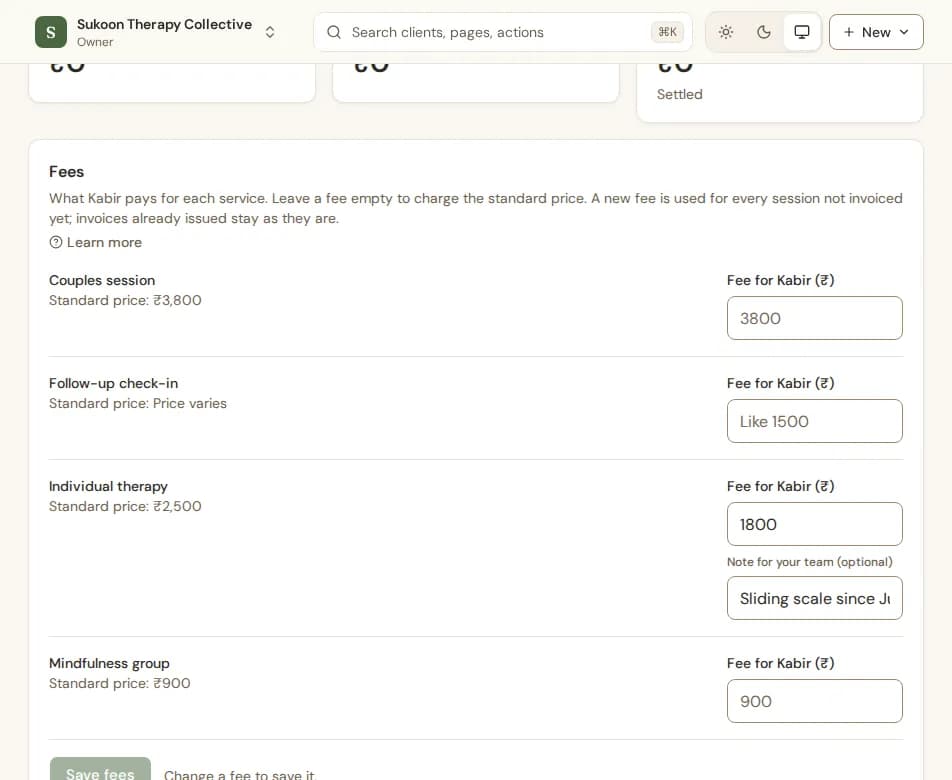Edit the Follow-up check-in fee field
952x780 pixels.
click(x=814, y=421)
